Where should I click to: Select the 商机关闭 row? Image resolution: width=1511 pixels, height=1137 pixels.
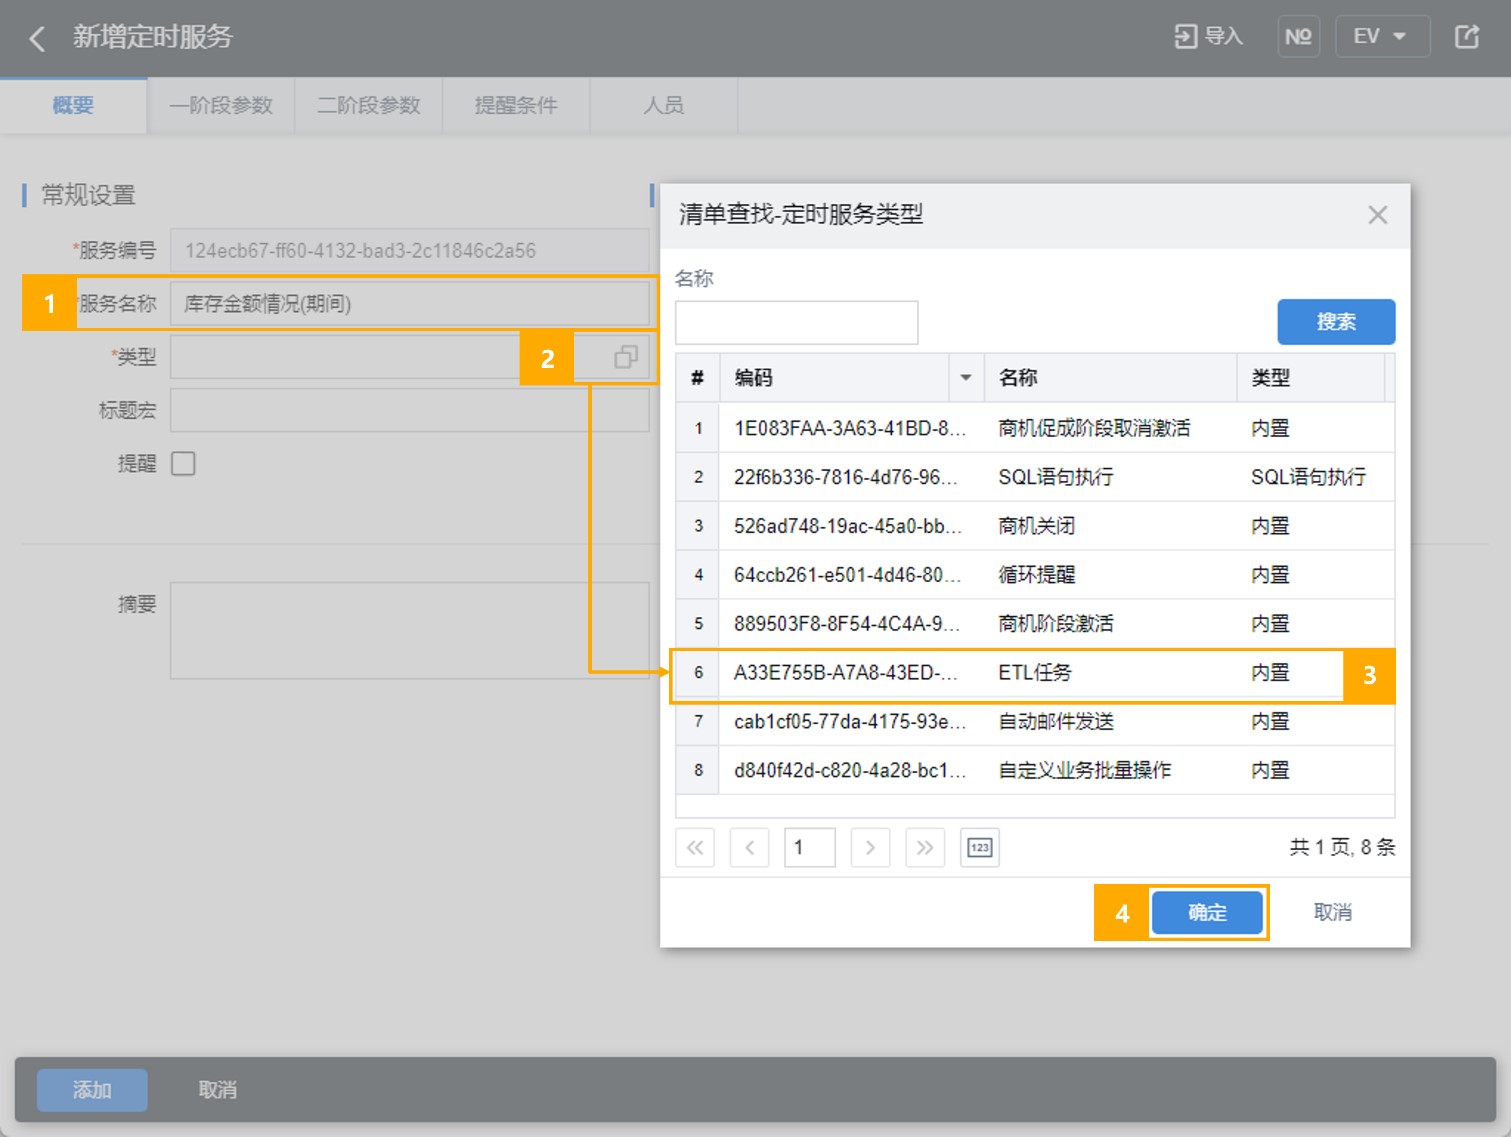pos(1035,526)
